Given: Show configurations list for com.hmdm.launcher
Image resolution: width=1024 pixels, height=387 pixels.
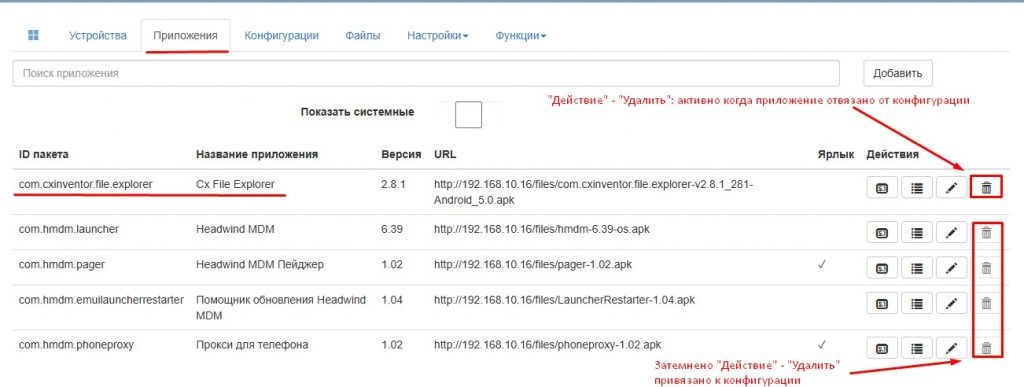Looking at the screenshot, I should point(917,233).
